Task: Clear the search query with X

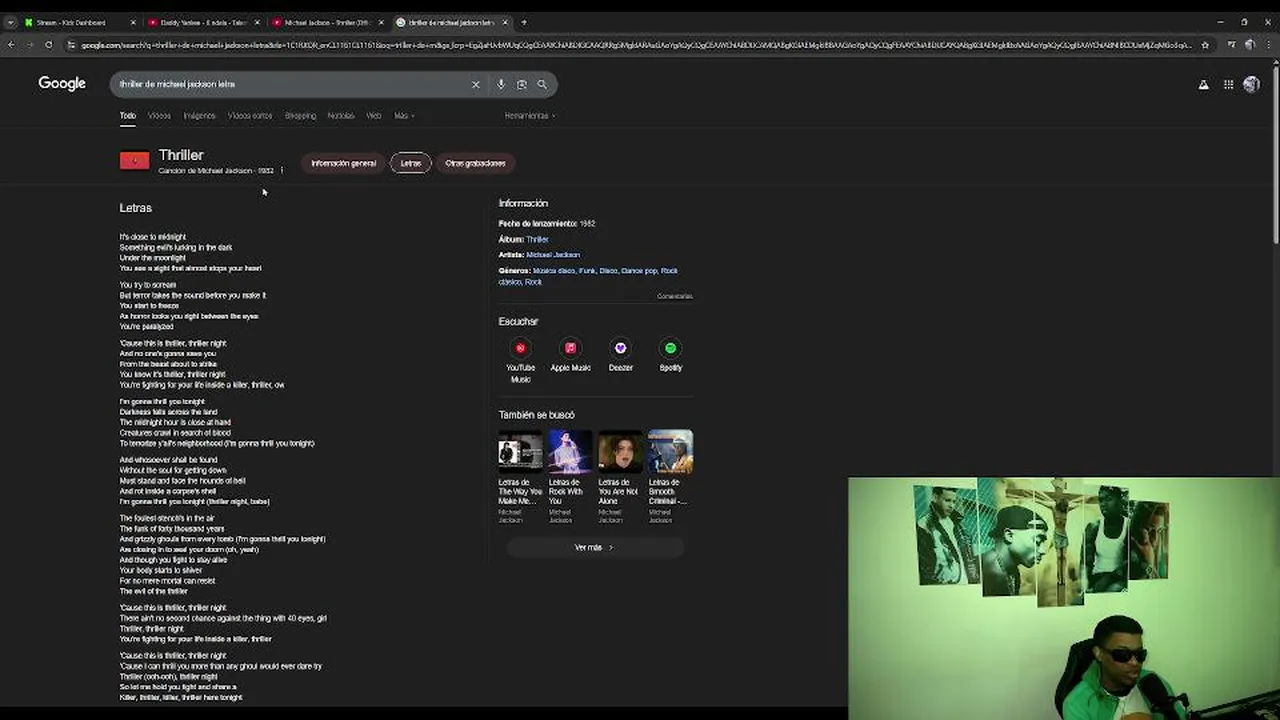Action: pos(476,85)
